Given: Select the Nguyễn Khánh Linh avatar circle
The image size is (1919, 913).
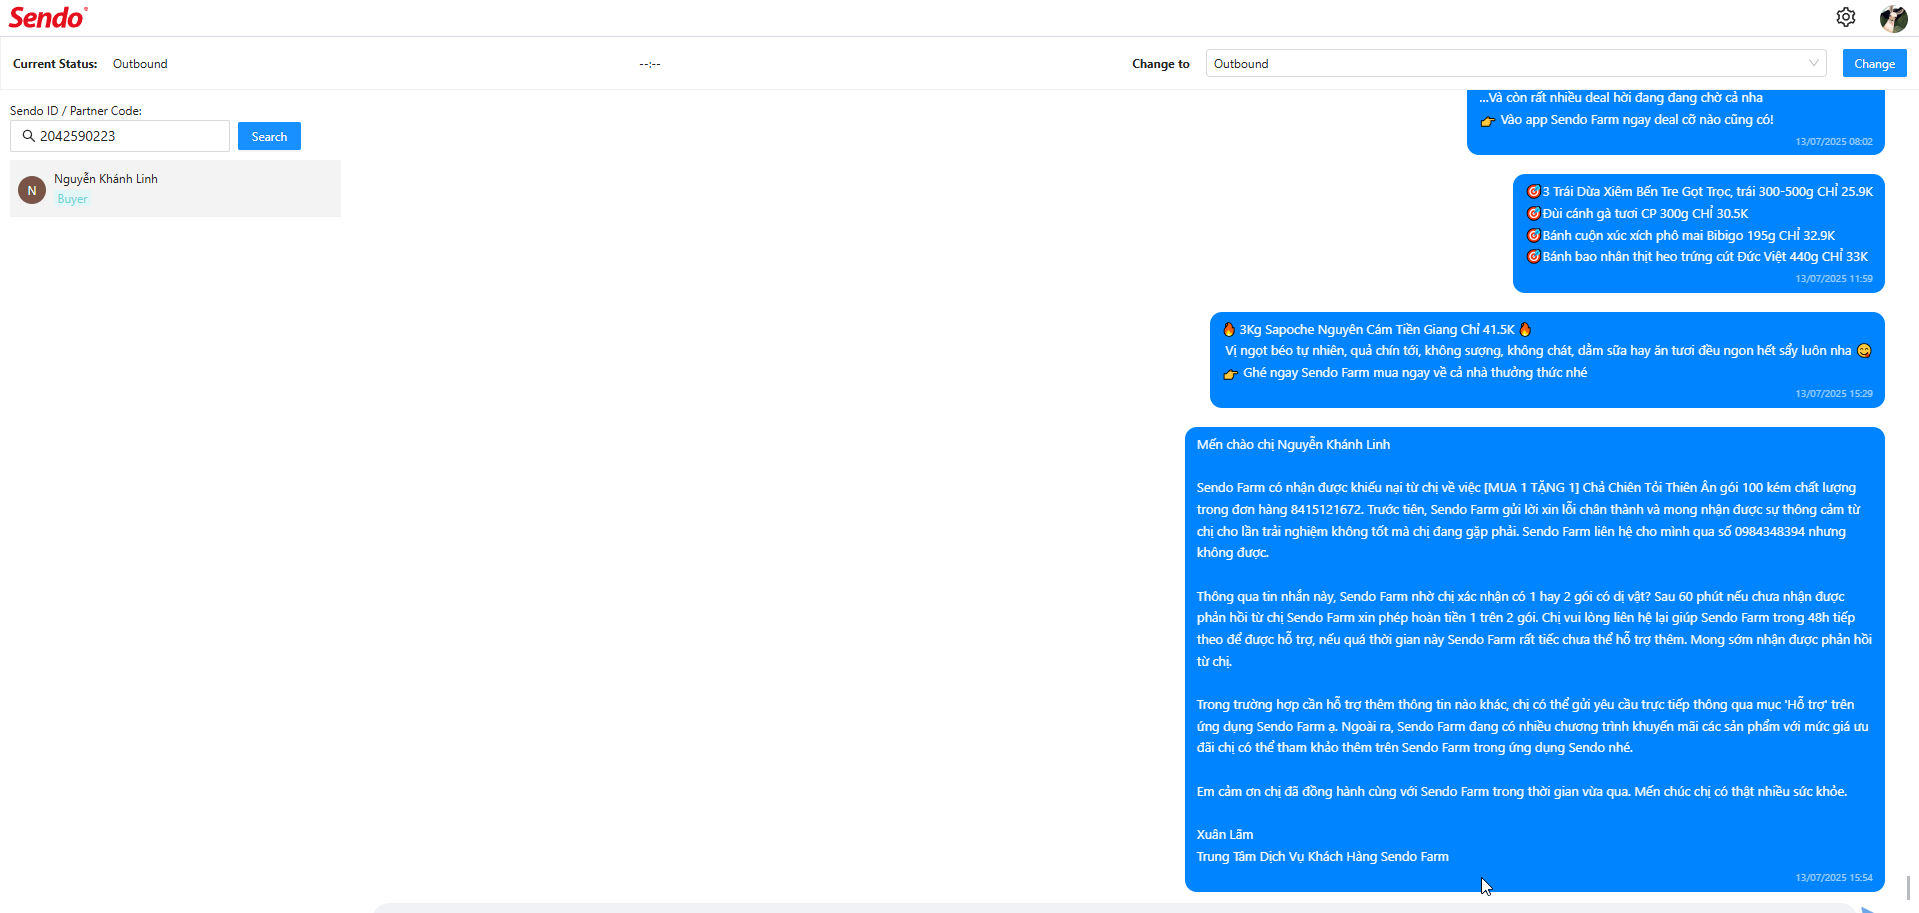Looking at the screenshot, I should pos(32,190).
